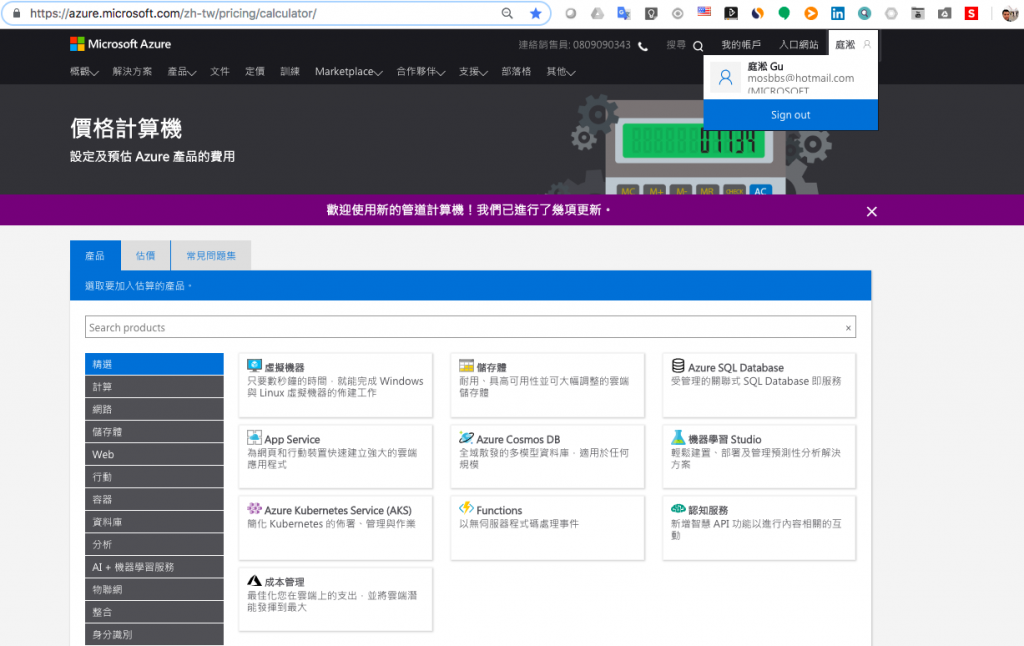Click the zoom magnifier in address bar

click(x=507, y=13)
